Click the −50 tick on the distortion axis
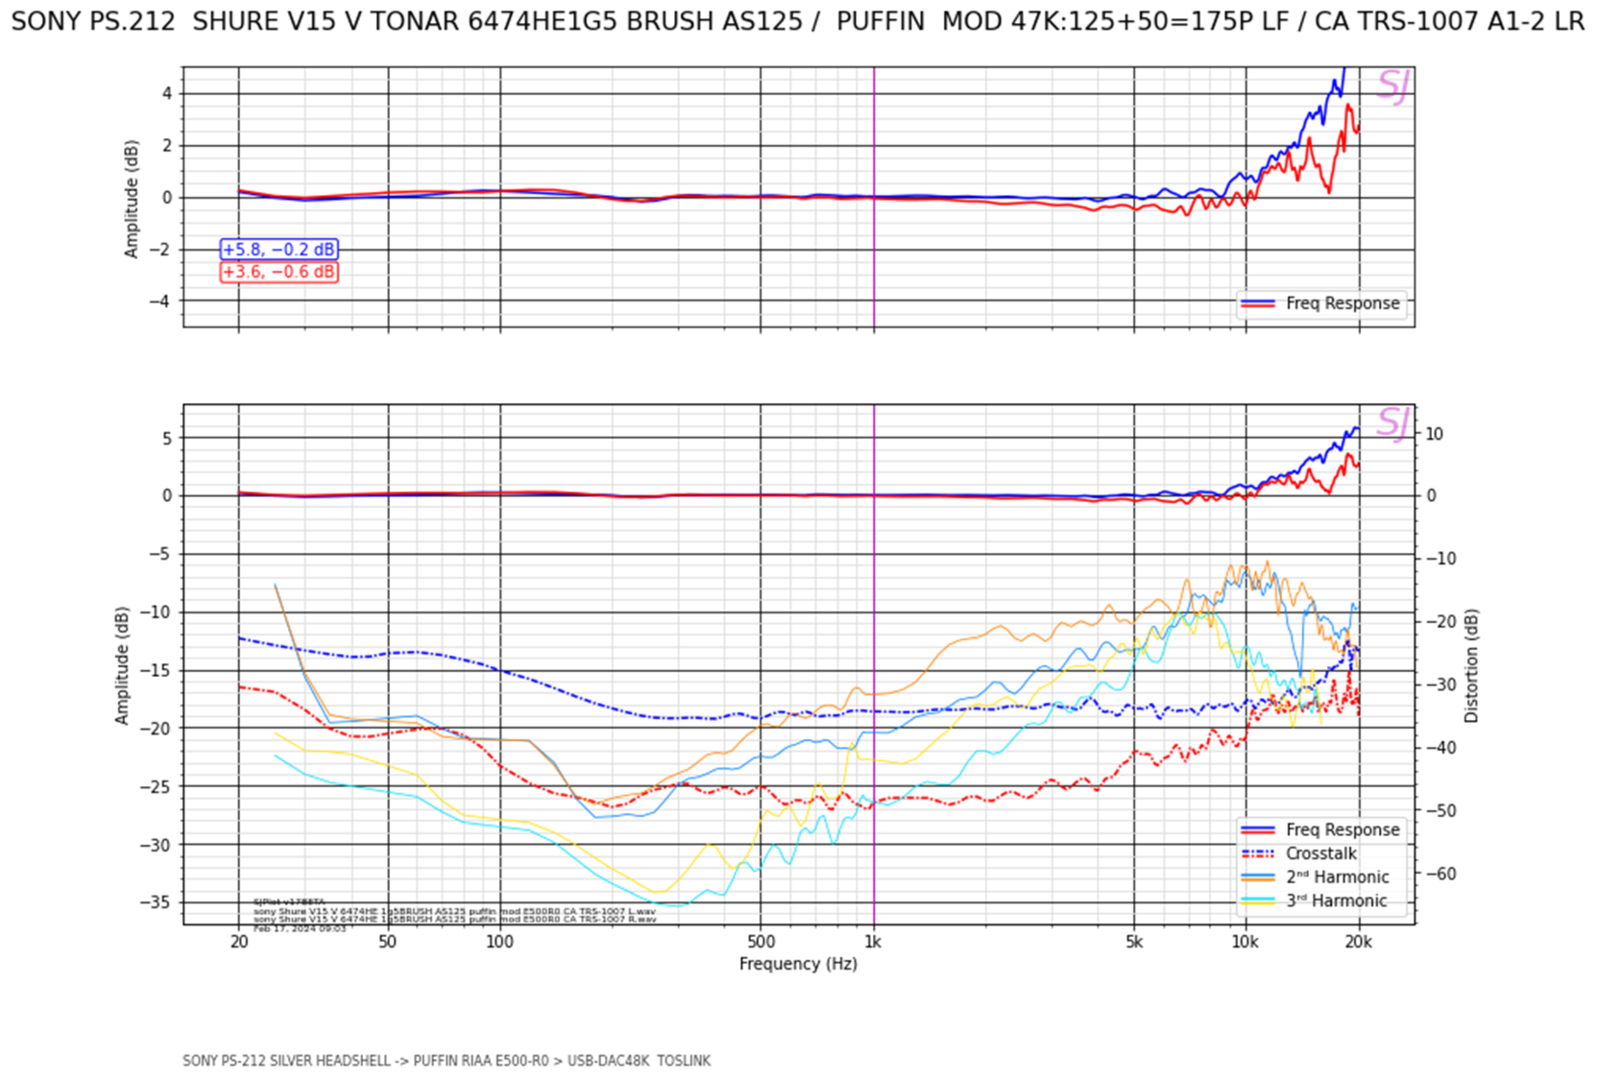 pos(1441,811)
